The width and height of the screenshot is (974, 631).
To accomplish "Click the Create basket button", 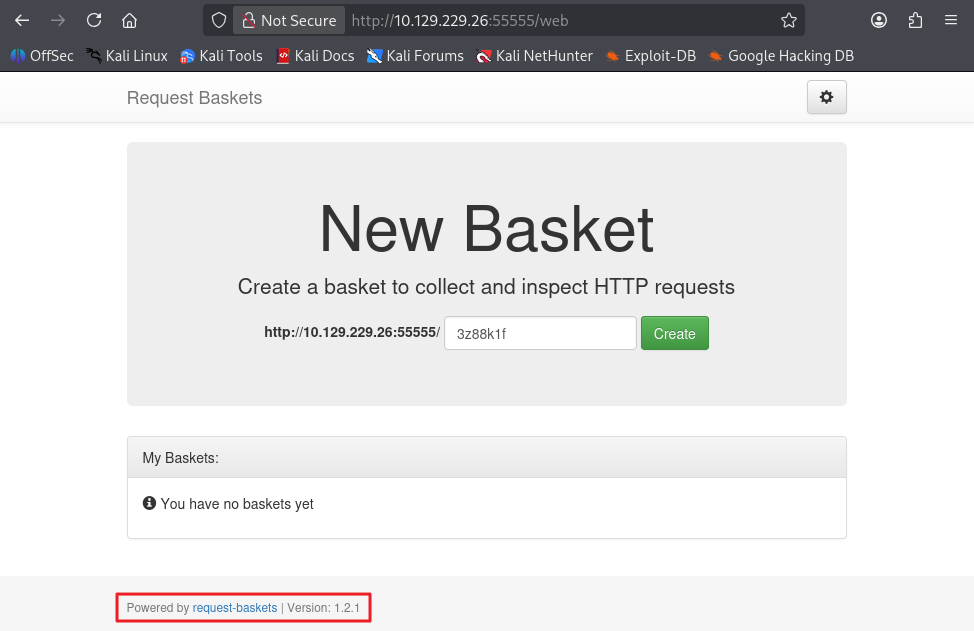I will pyautogui.click(x=674, y=334).
